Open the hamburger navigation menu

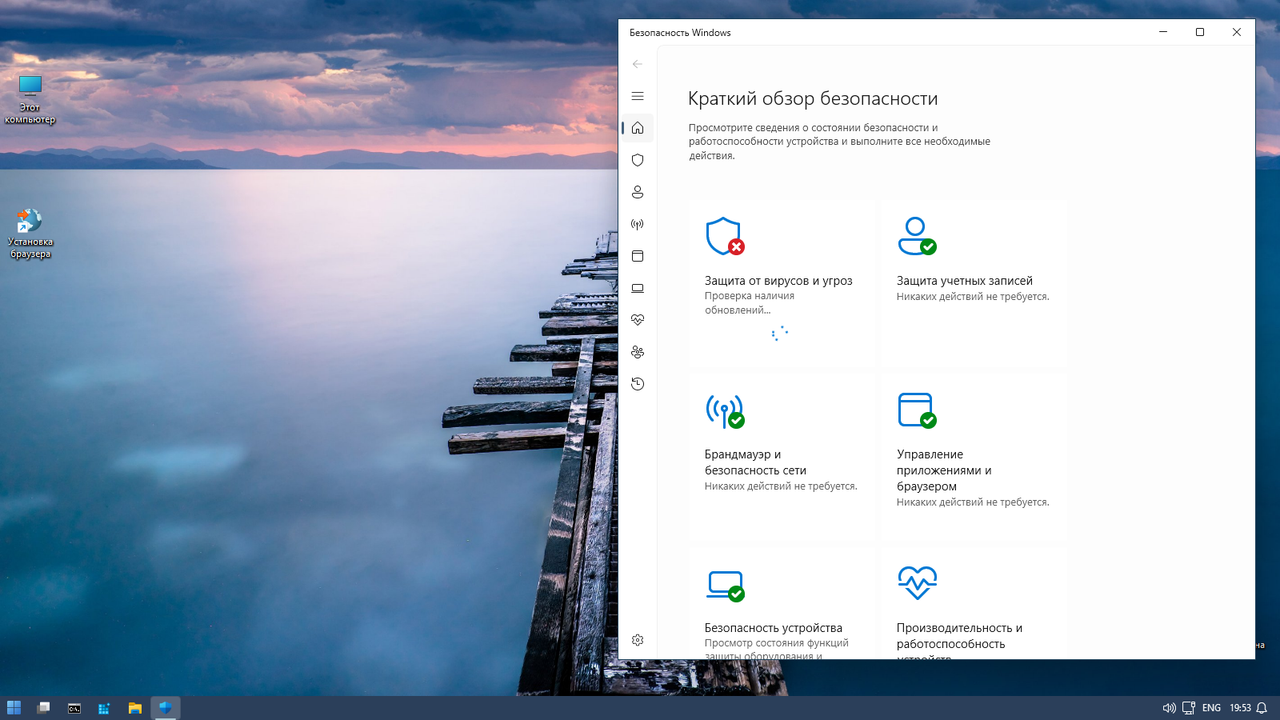point(637,96)
